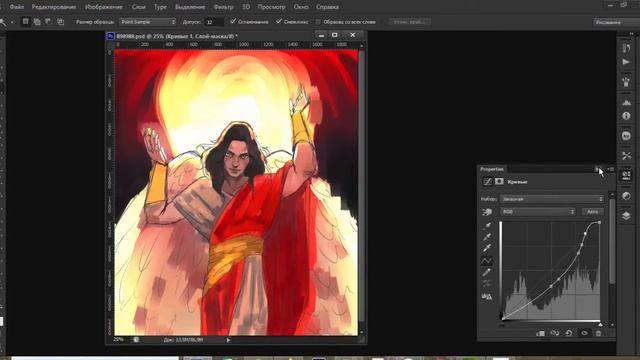Open the Properties panel flyout menu

point(610,169)
